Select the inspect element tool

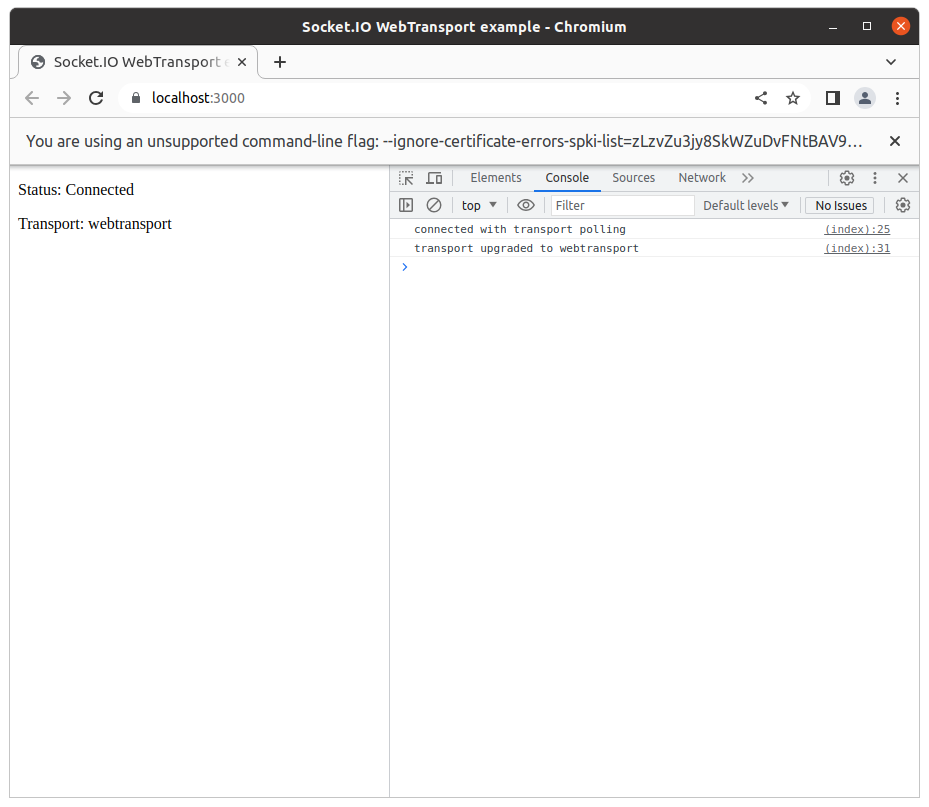pos(406,177)
